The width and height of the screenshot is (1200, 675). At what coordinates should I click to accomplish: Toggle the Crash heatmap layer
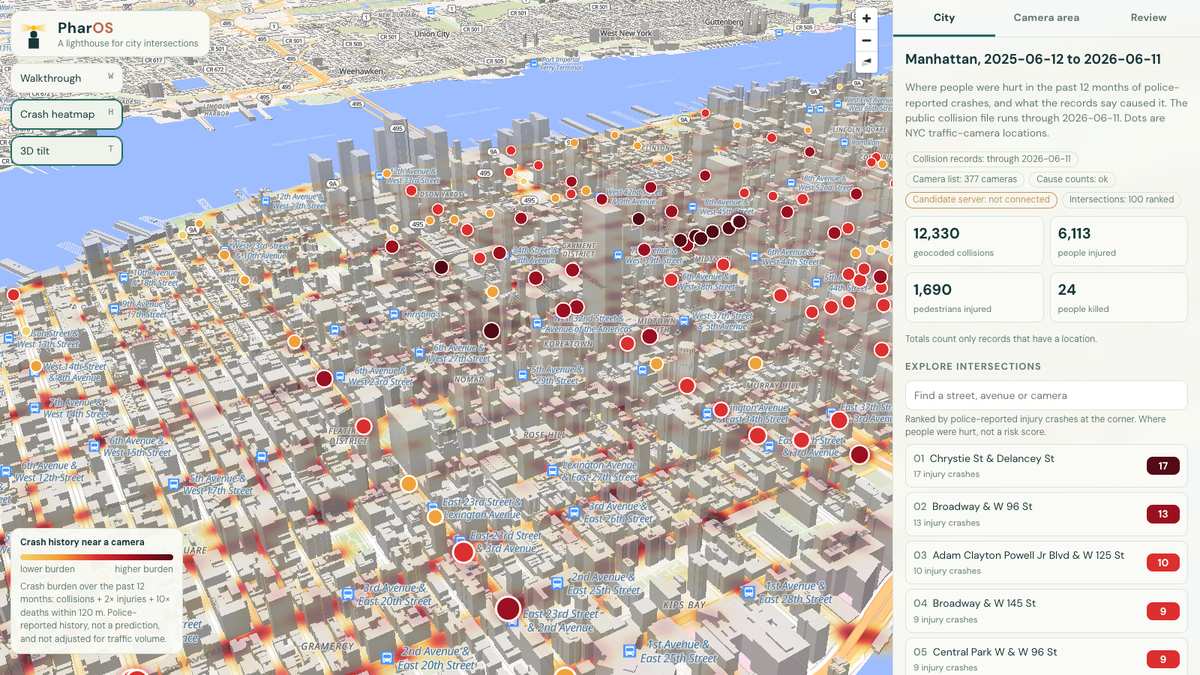(67, 114)
